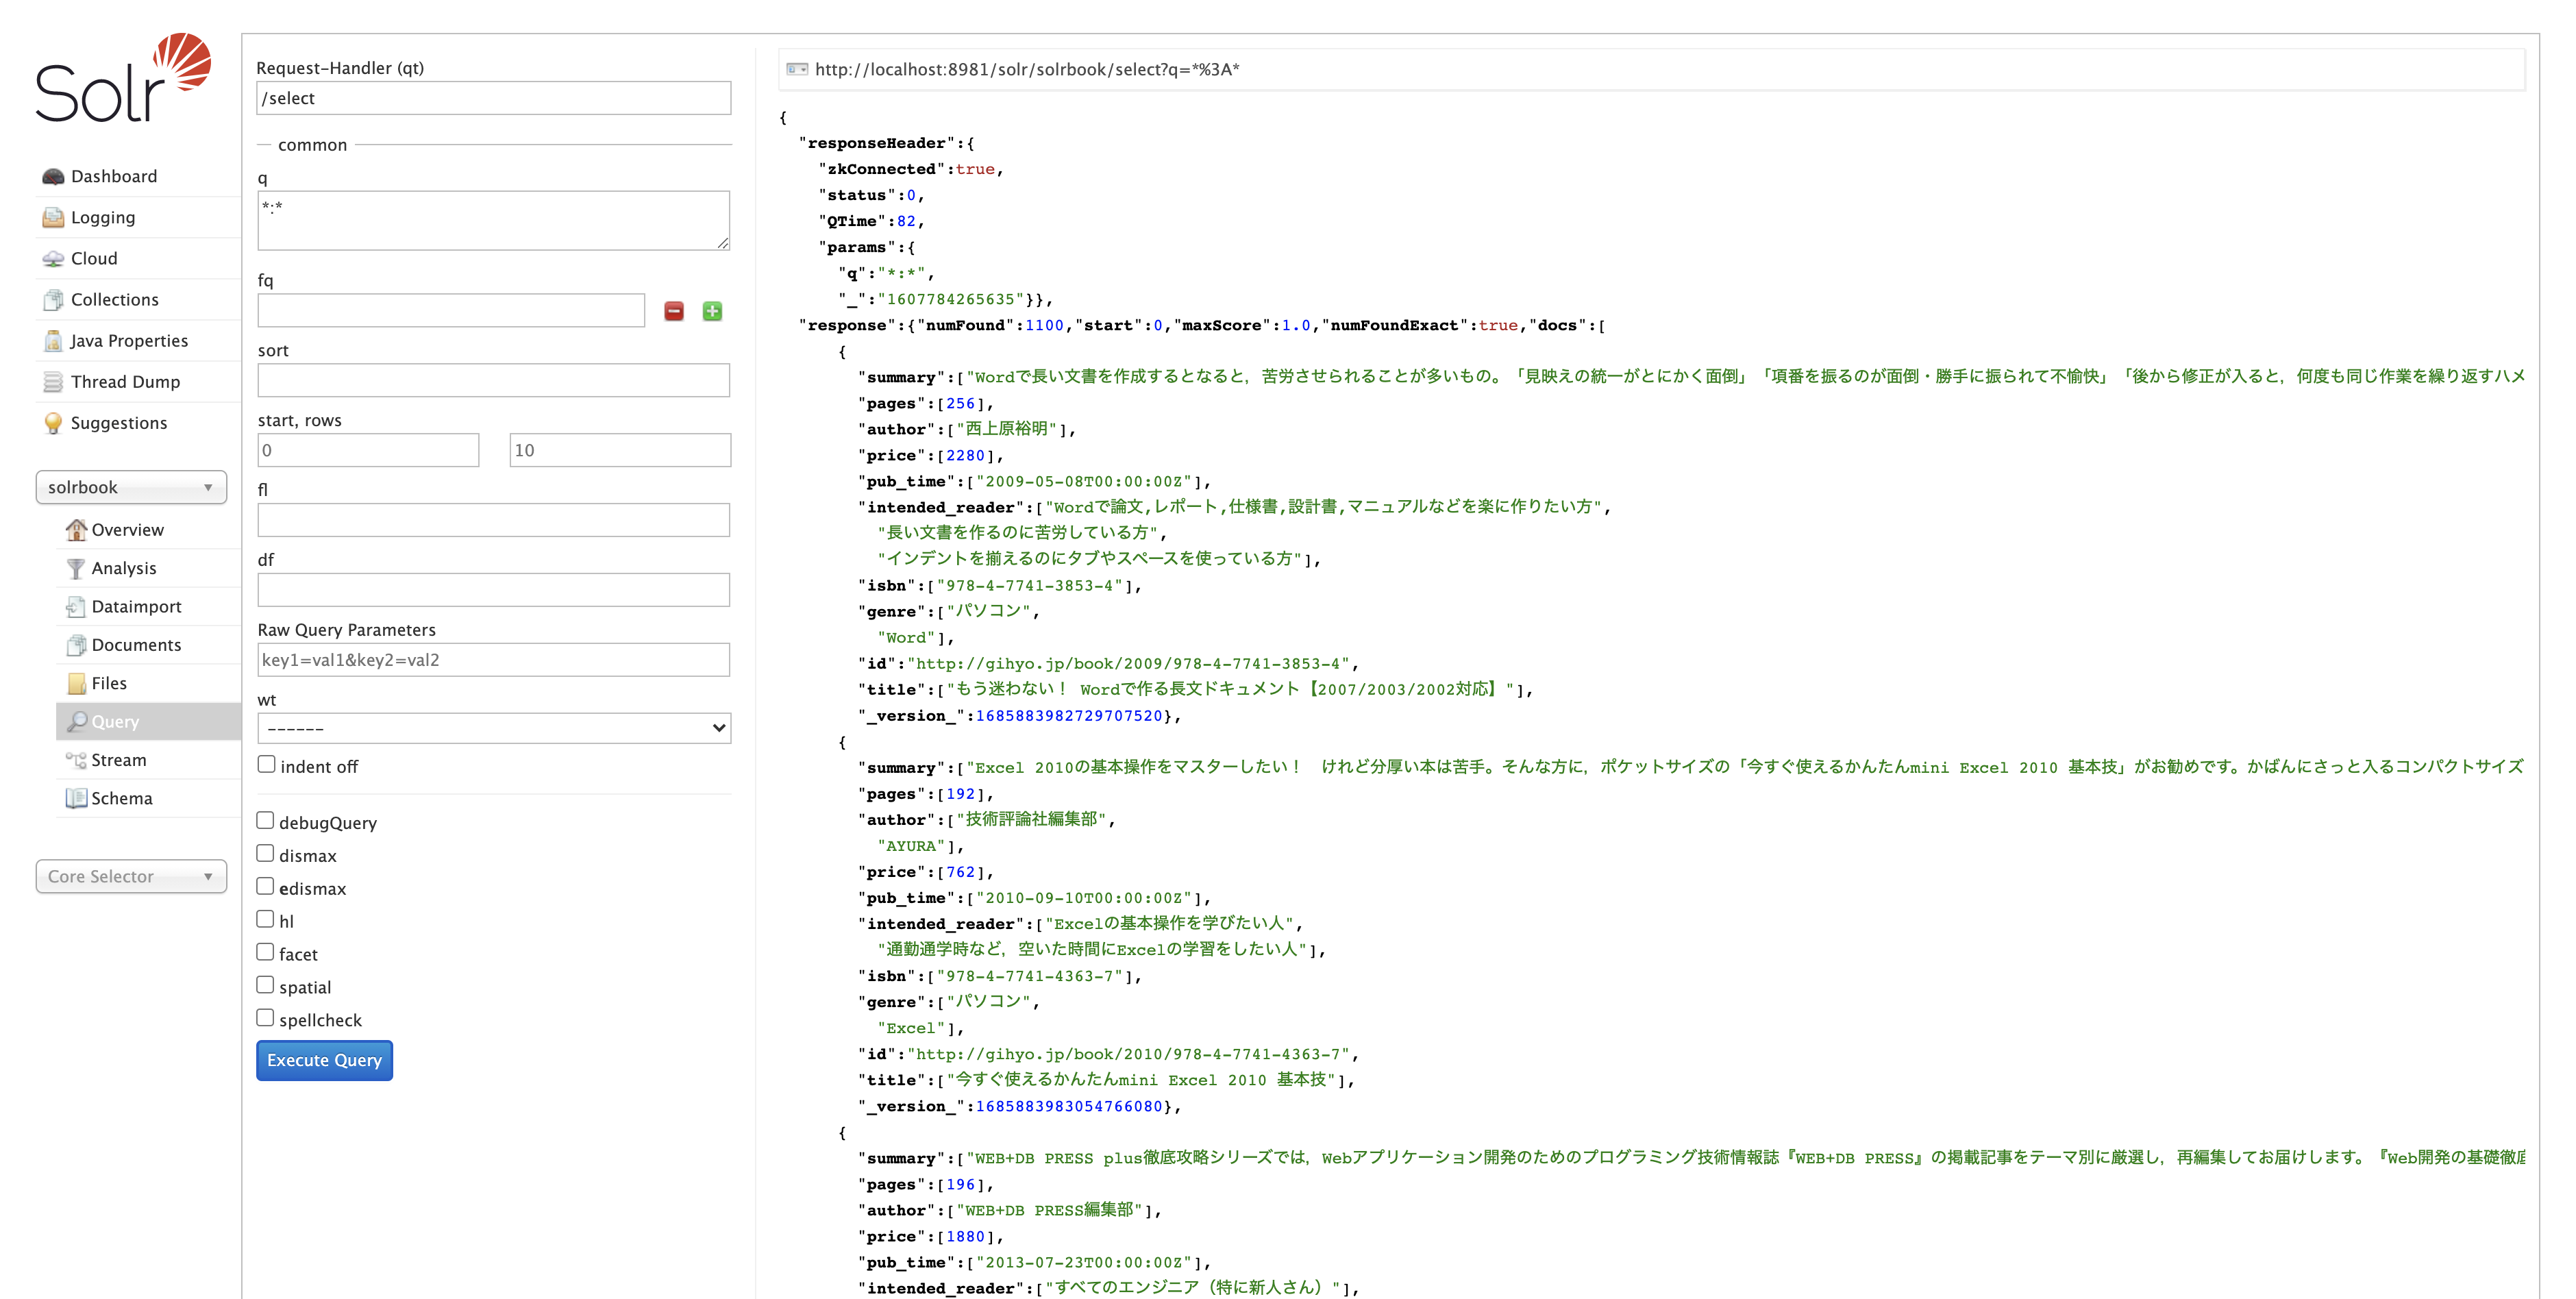
Task: Open the Core Selector dropdown
Action: pos(131,877)
